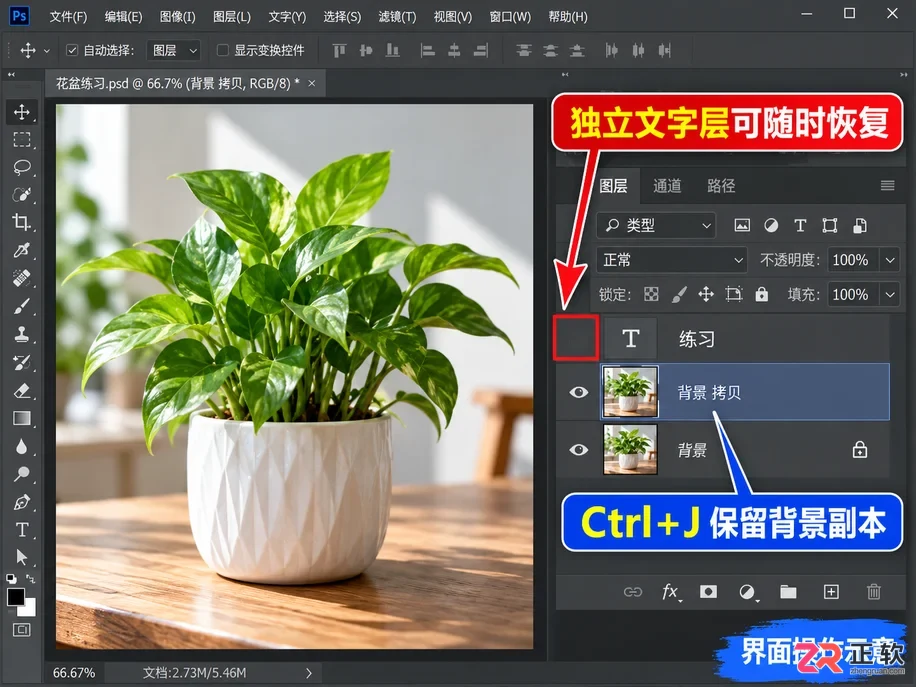Open the 正常 blend mode dropdown
This screenshot has height=687, width=916.
point(672,260)
